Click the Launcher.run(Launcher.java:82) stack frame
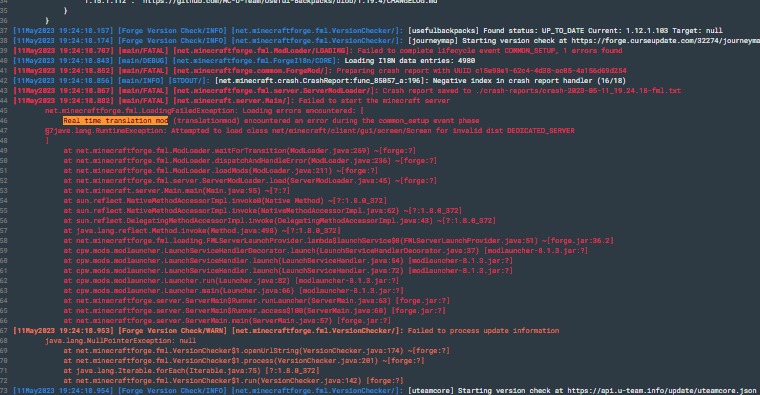The image size is (760, 395). (x=231, y=281)
